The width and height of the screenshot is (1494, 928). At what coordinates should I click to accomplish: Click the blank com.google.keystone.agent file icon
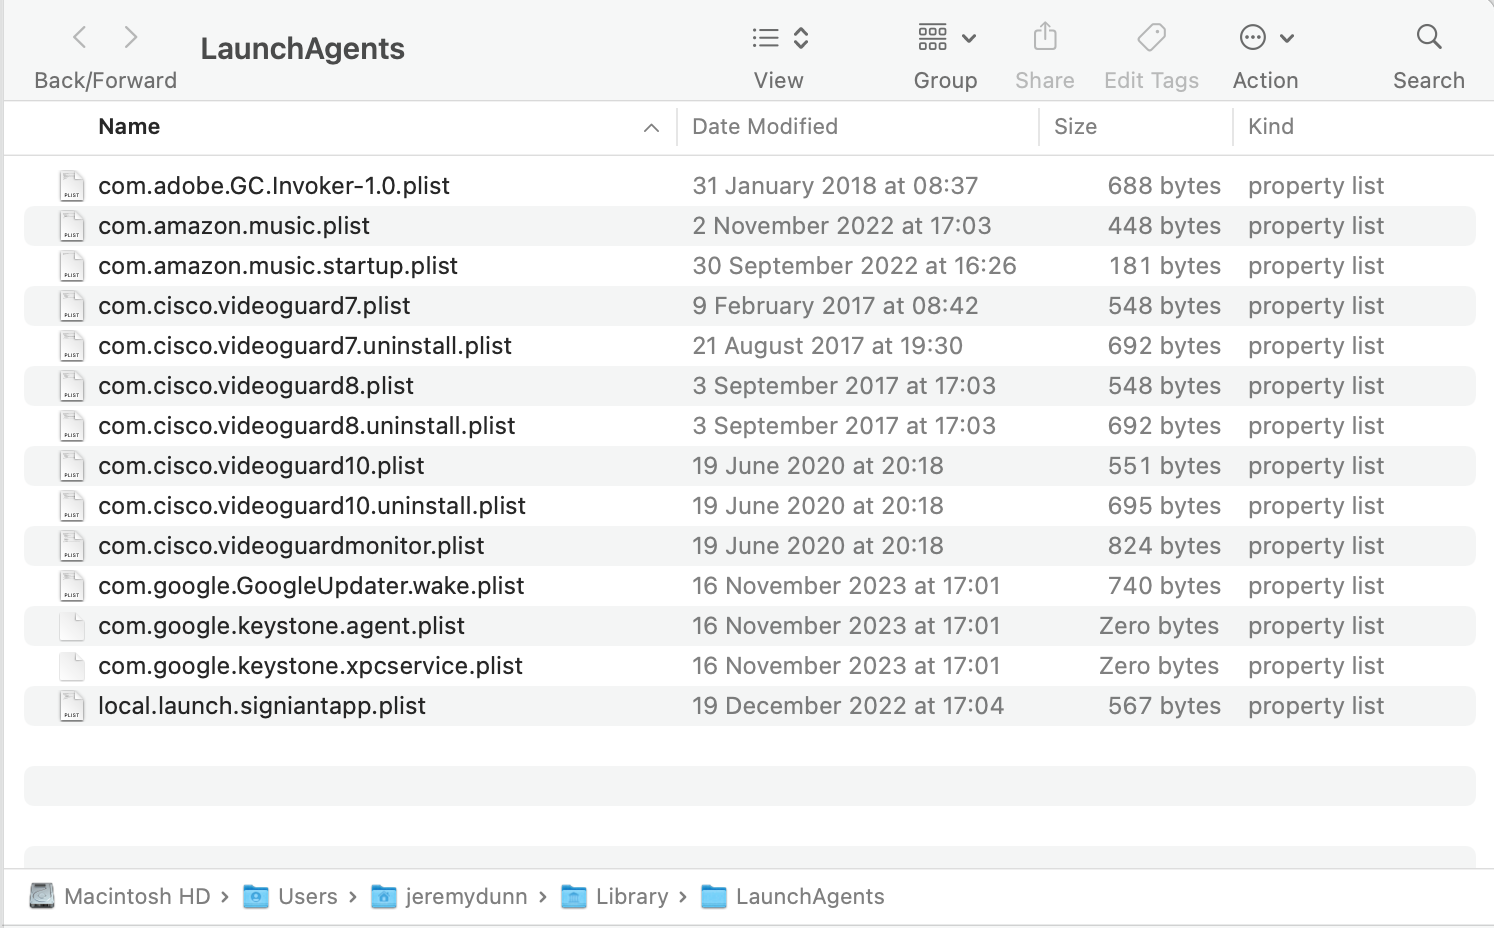click(x=71, y=626)
